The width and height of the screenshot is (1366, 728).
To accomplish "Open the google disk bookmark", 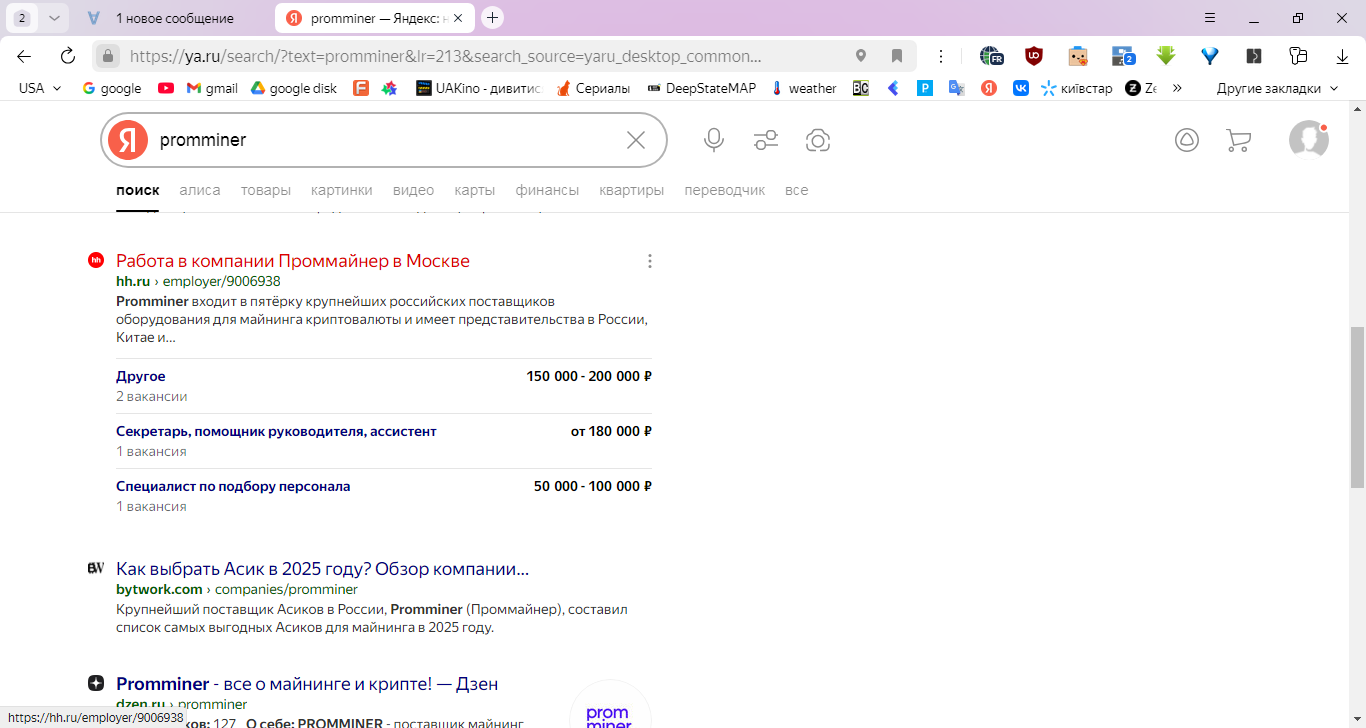I will [x=293, y=88].
